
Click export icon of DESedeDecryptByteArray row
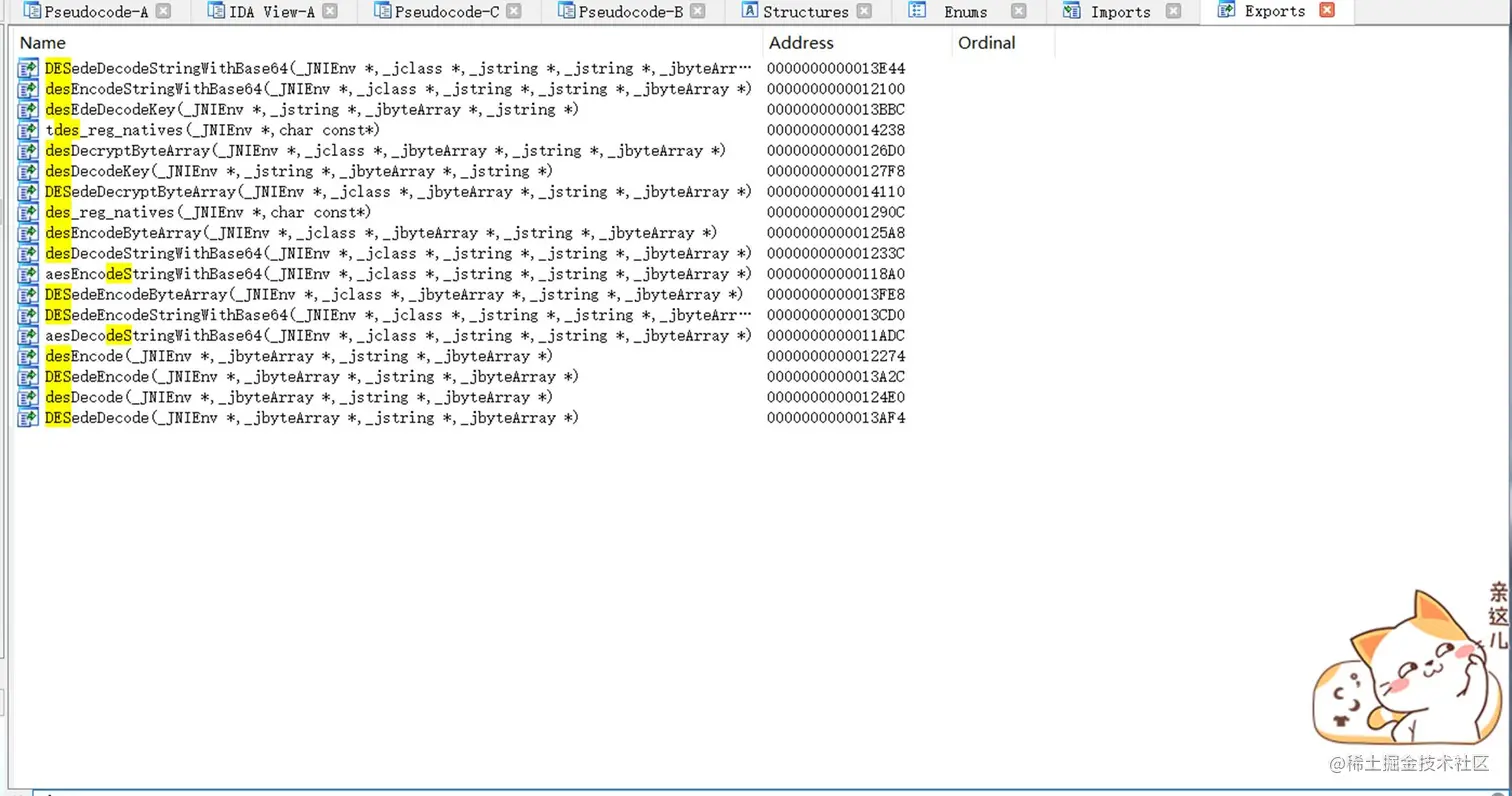coord(28,192)
